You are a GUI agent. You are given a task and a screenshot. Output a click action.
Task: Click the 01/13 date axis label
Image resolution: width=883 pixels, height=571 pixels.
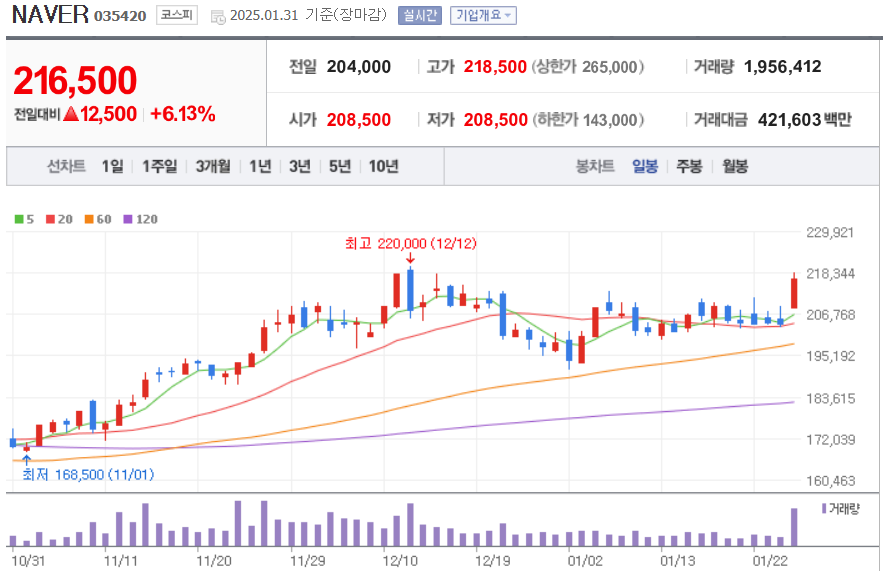(677, 561)
